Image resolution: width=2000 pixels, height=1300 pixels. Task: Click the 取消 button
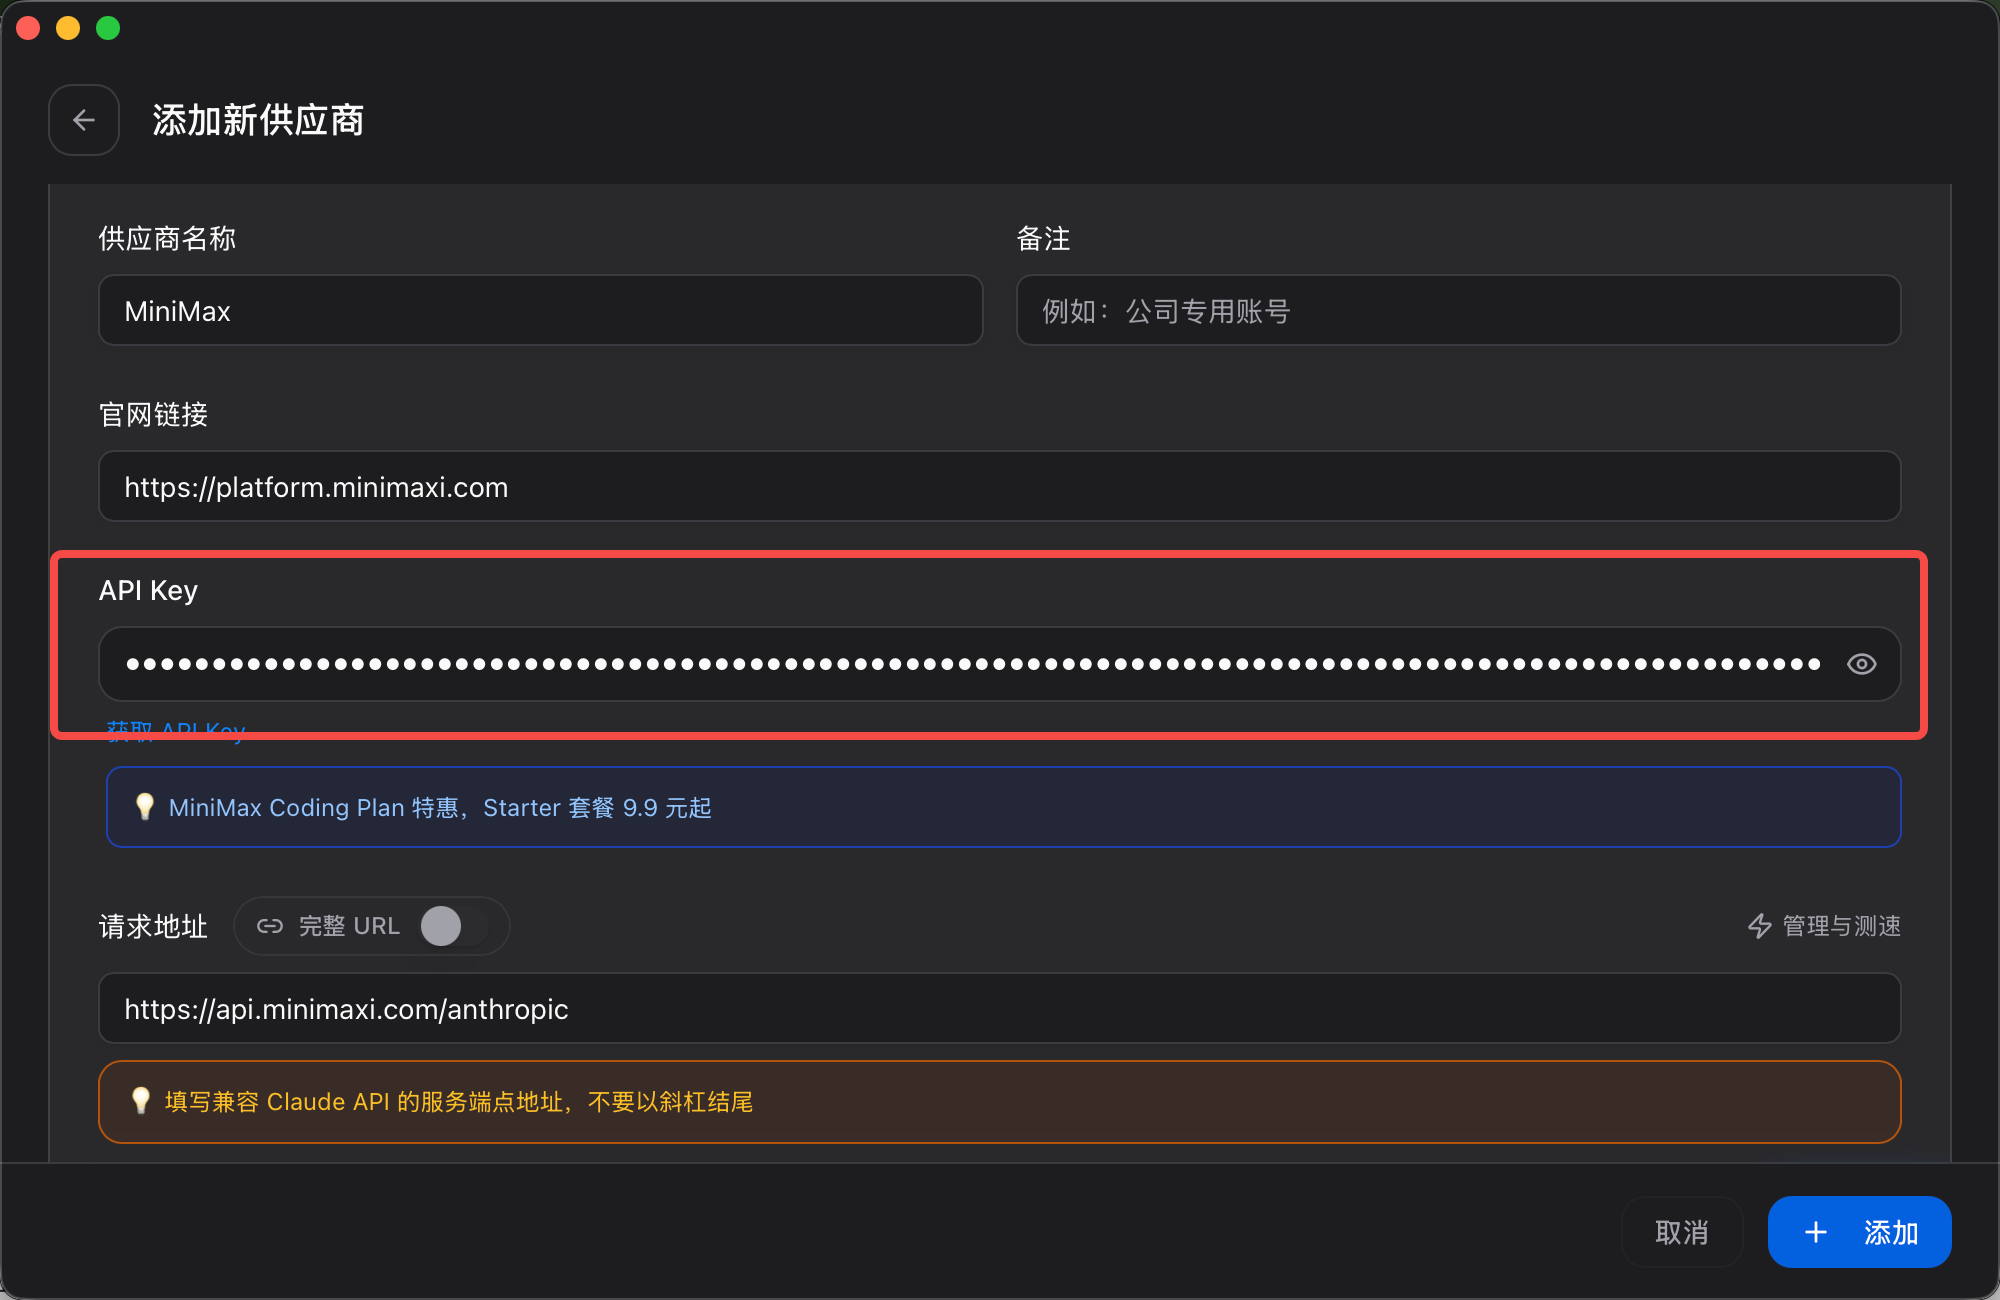(x=1682, y=1232)
